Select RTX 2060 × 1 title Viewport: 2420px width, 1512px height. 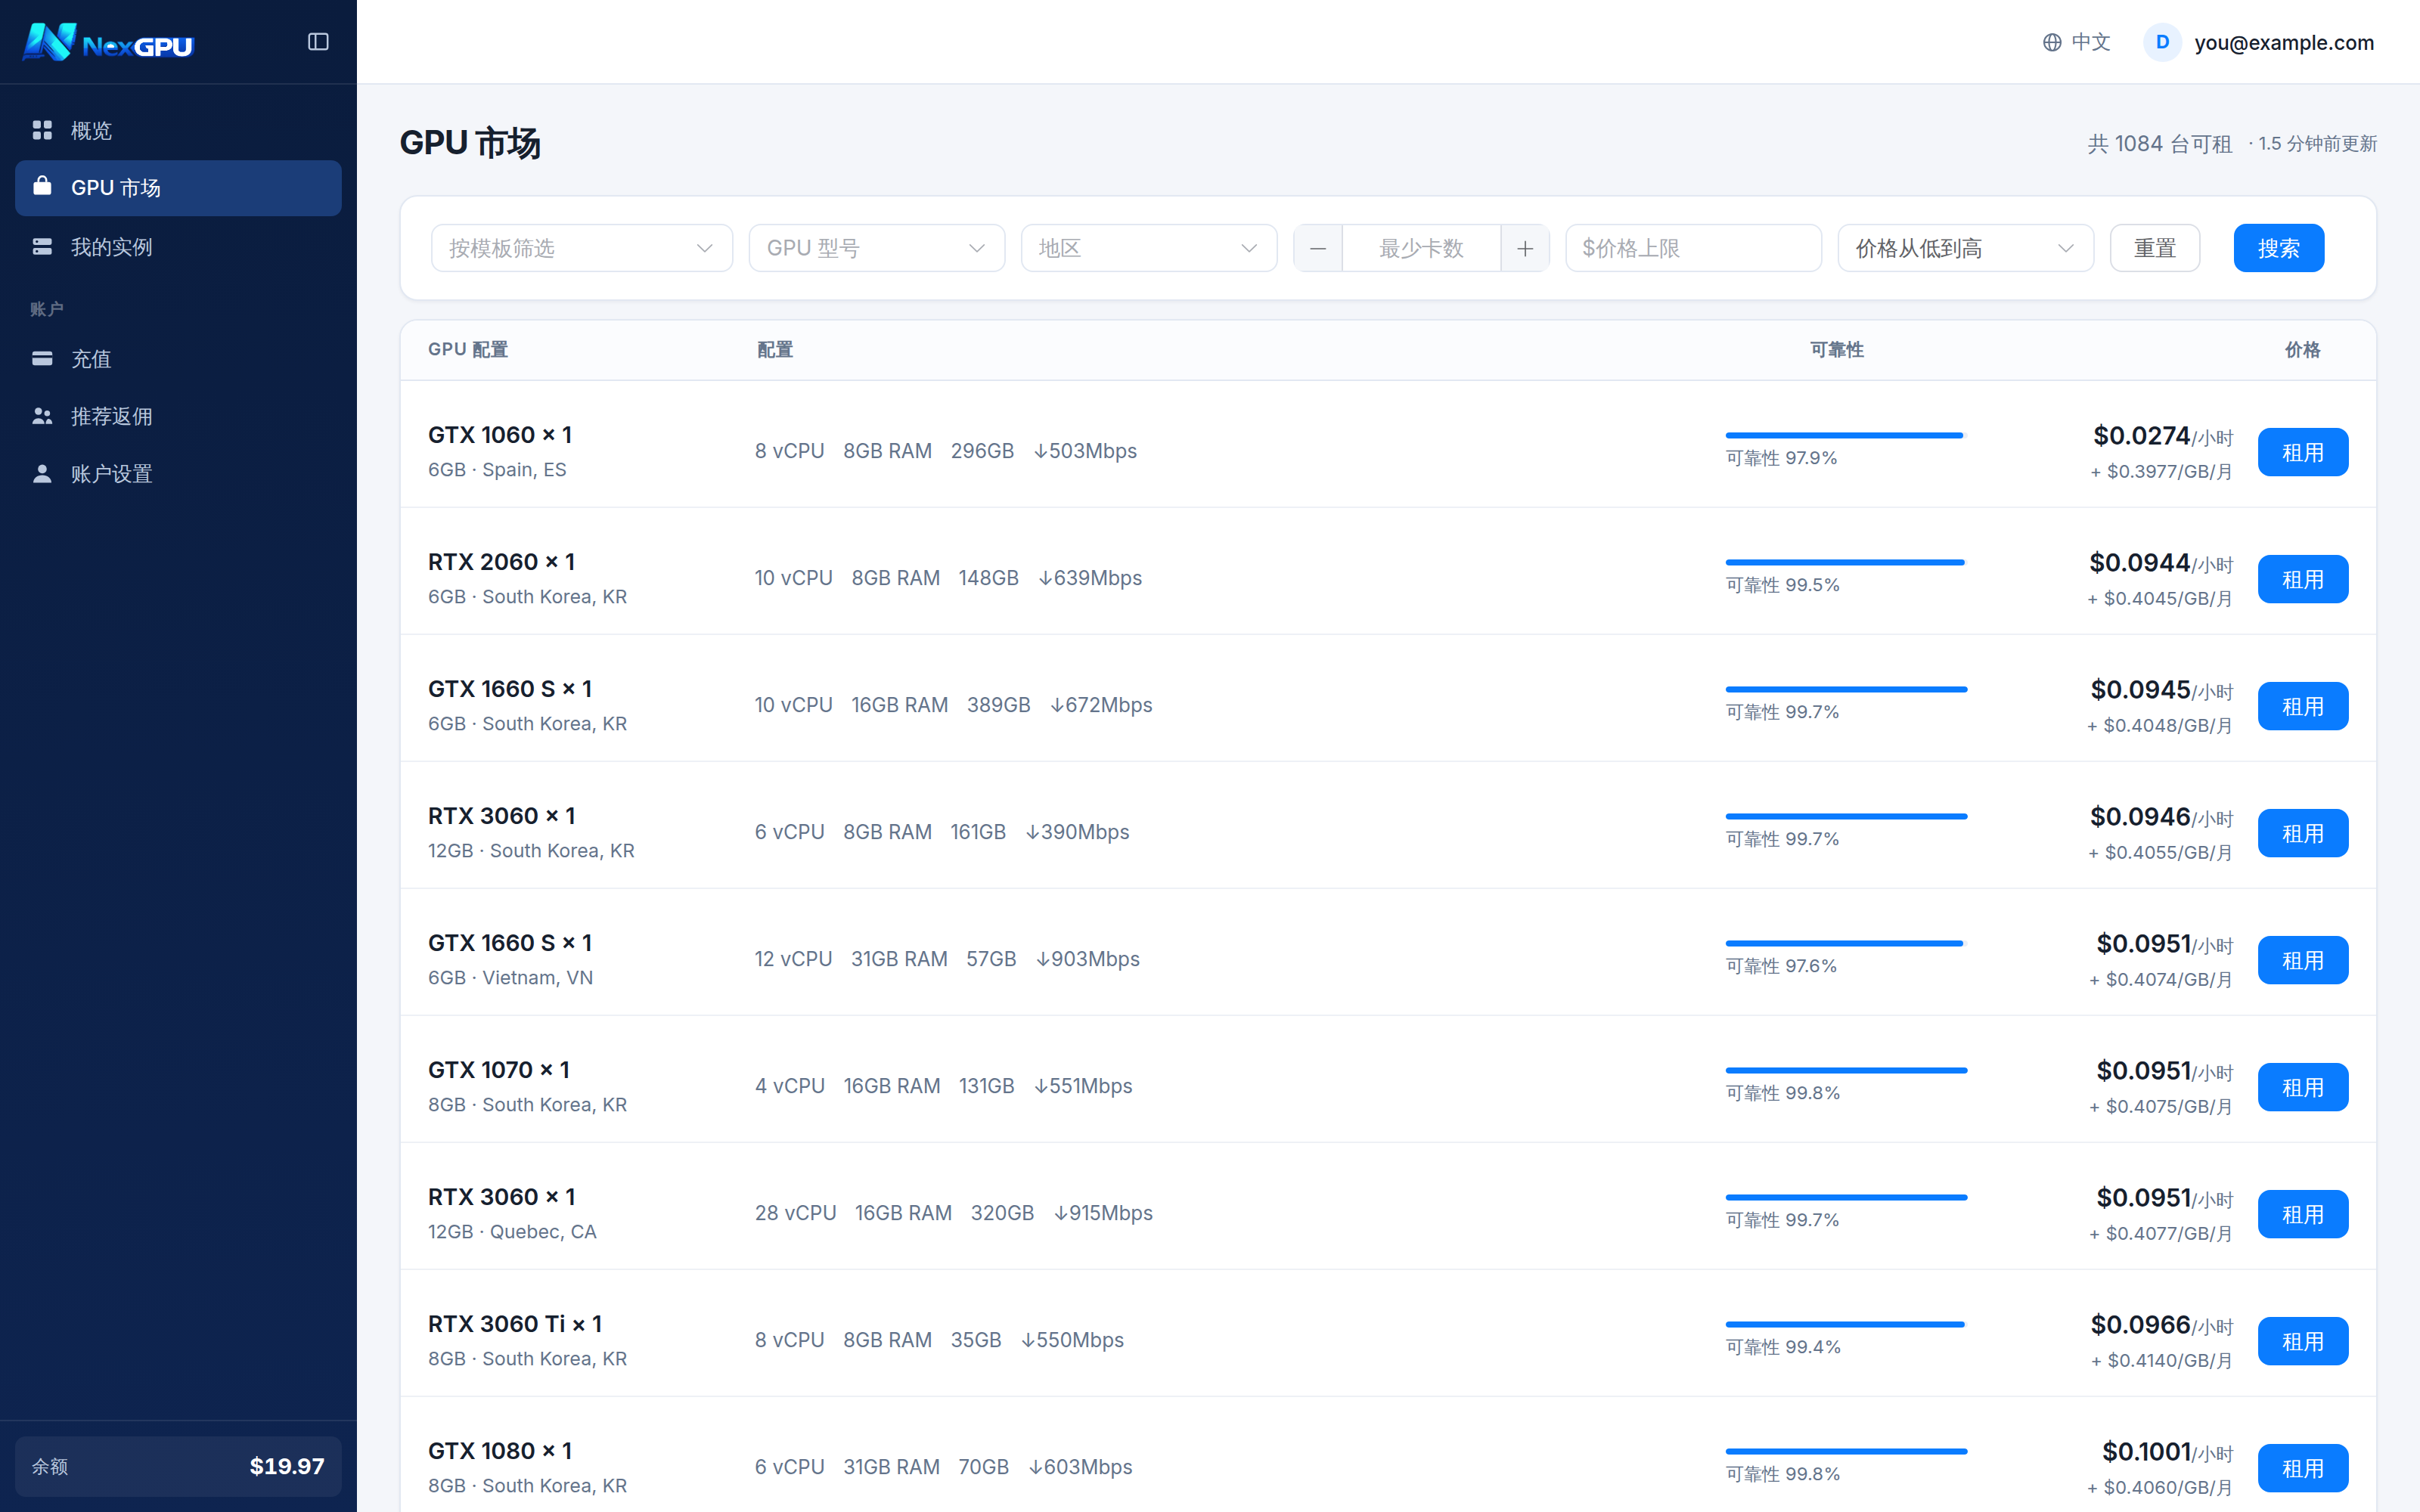[x=502, y=562]
